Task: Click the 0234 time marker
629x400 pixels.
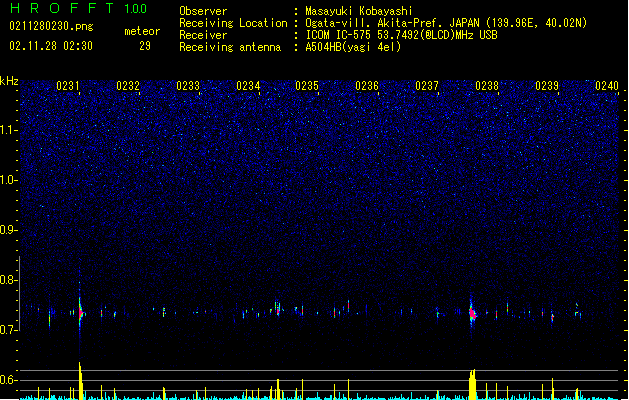Action: point(248,86)
